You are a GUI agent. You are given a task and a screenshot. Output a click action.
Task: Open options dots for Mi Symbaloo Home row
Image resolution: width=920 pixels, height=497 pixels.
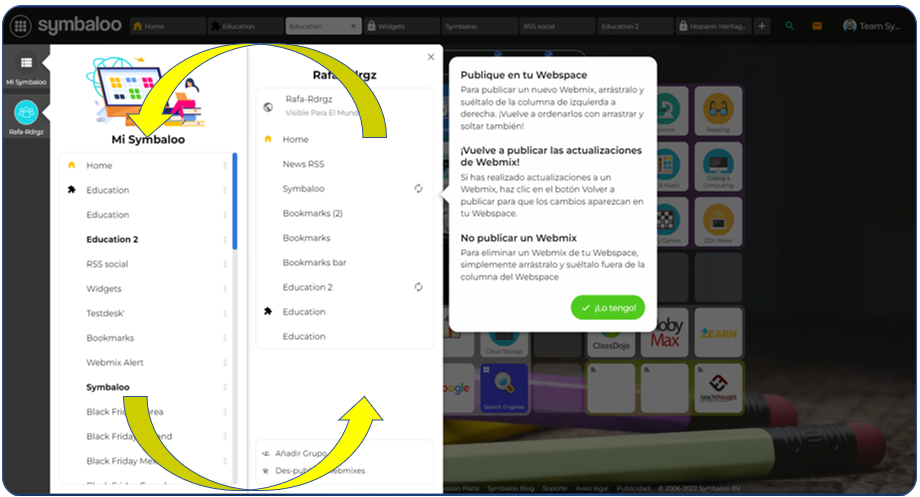pos(225,165)
